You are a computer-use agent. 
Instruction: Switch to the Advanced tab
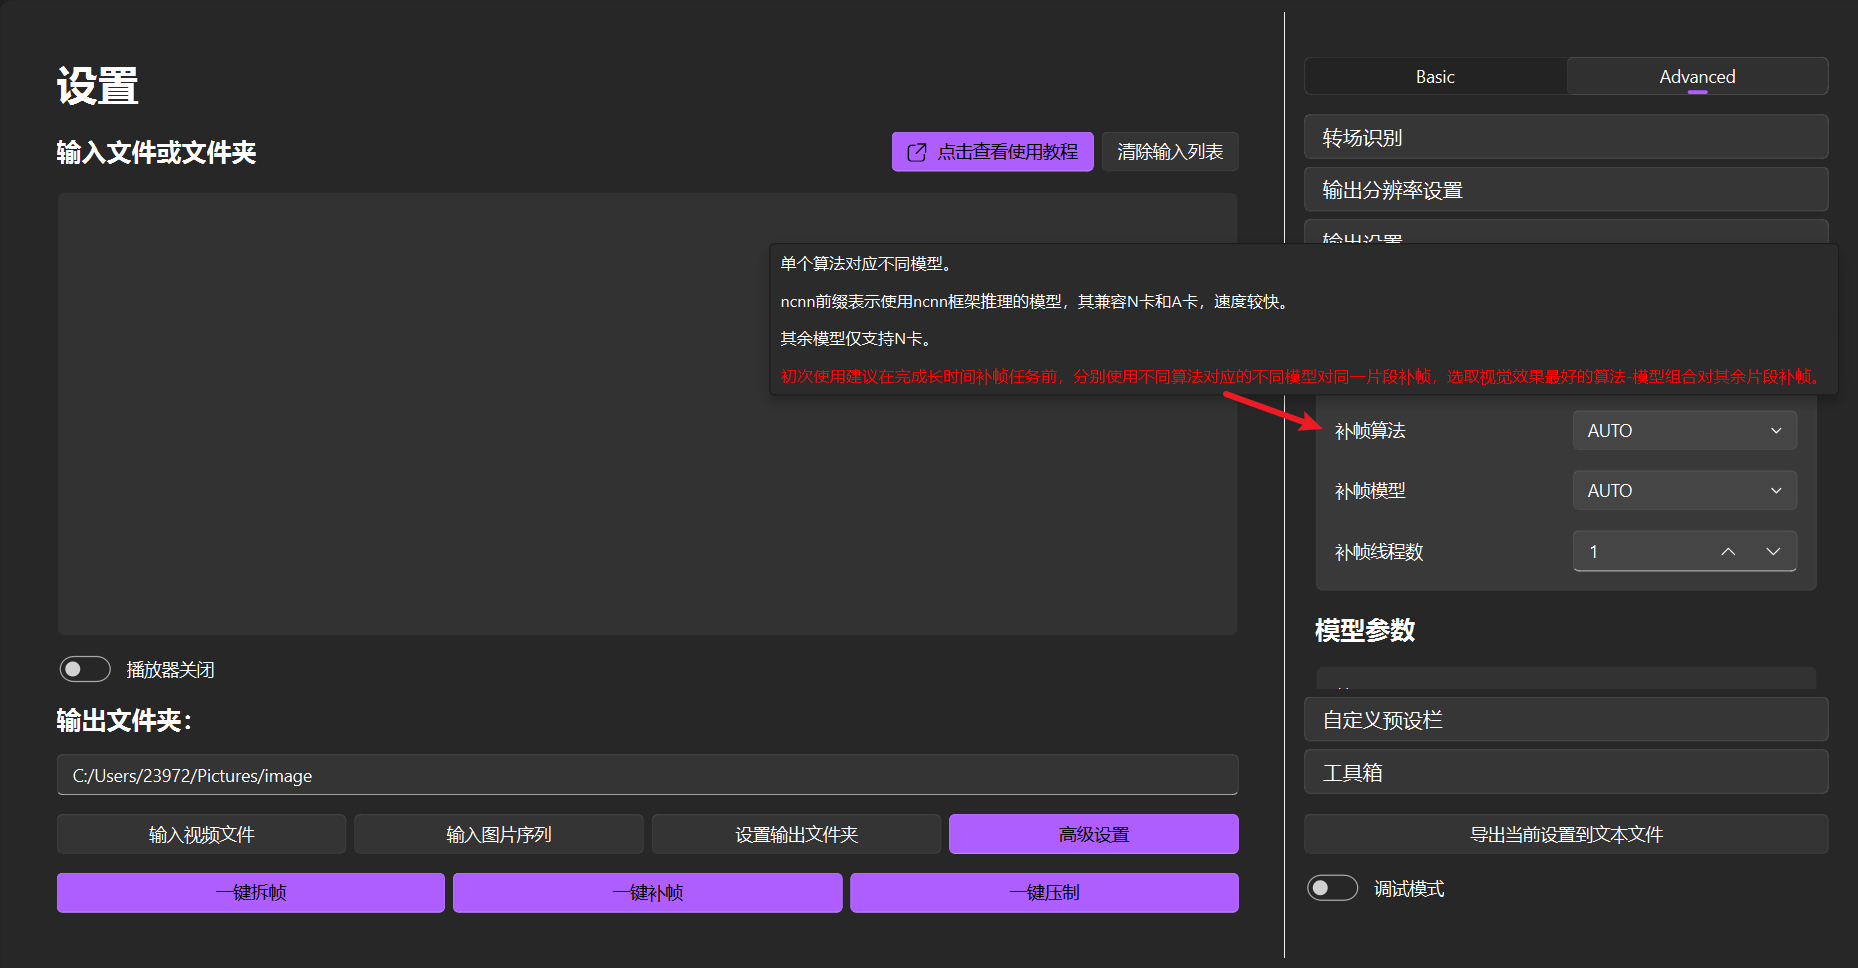click(x=1697, y=77)
